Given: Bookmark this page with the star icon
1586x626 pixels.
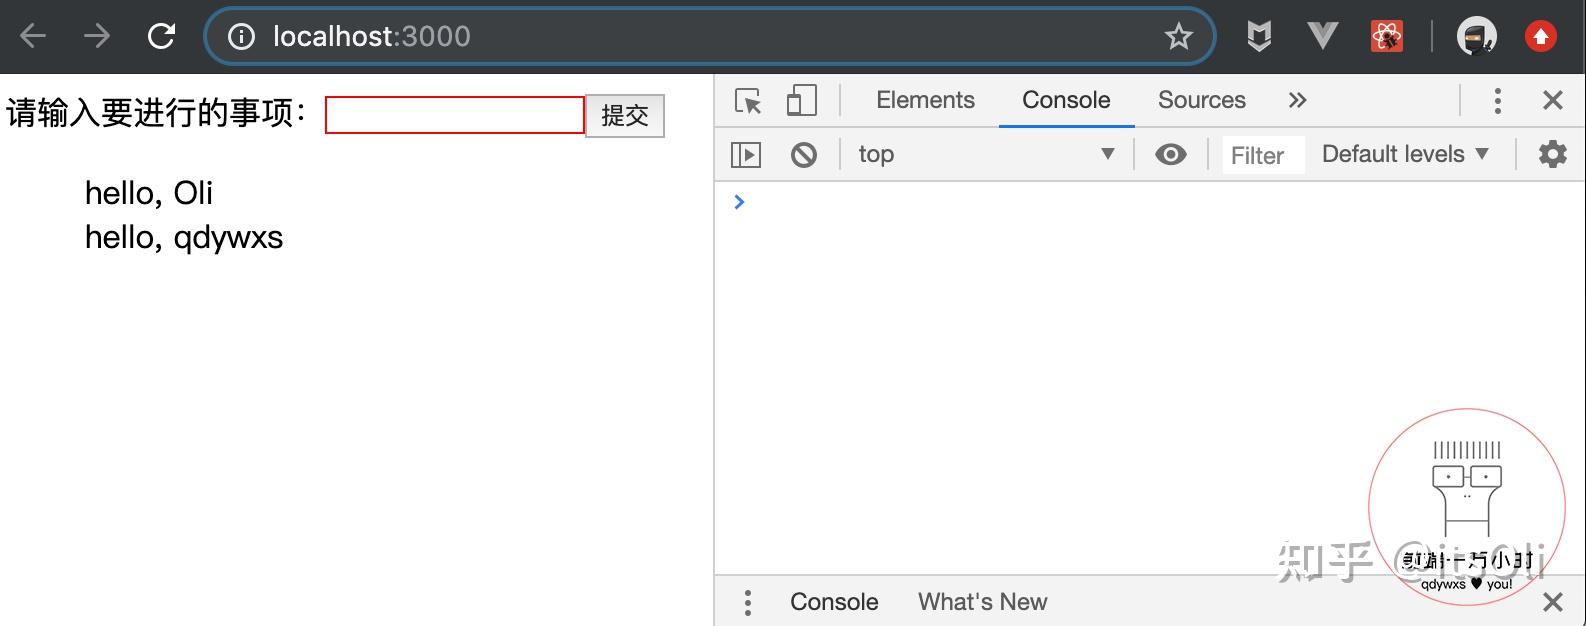Looking at the screenshot, I should (1179, 37).
